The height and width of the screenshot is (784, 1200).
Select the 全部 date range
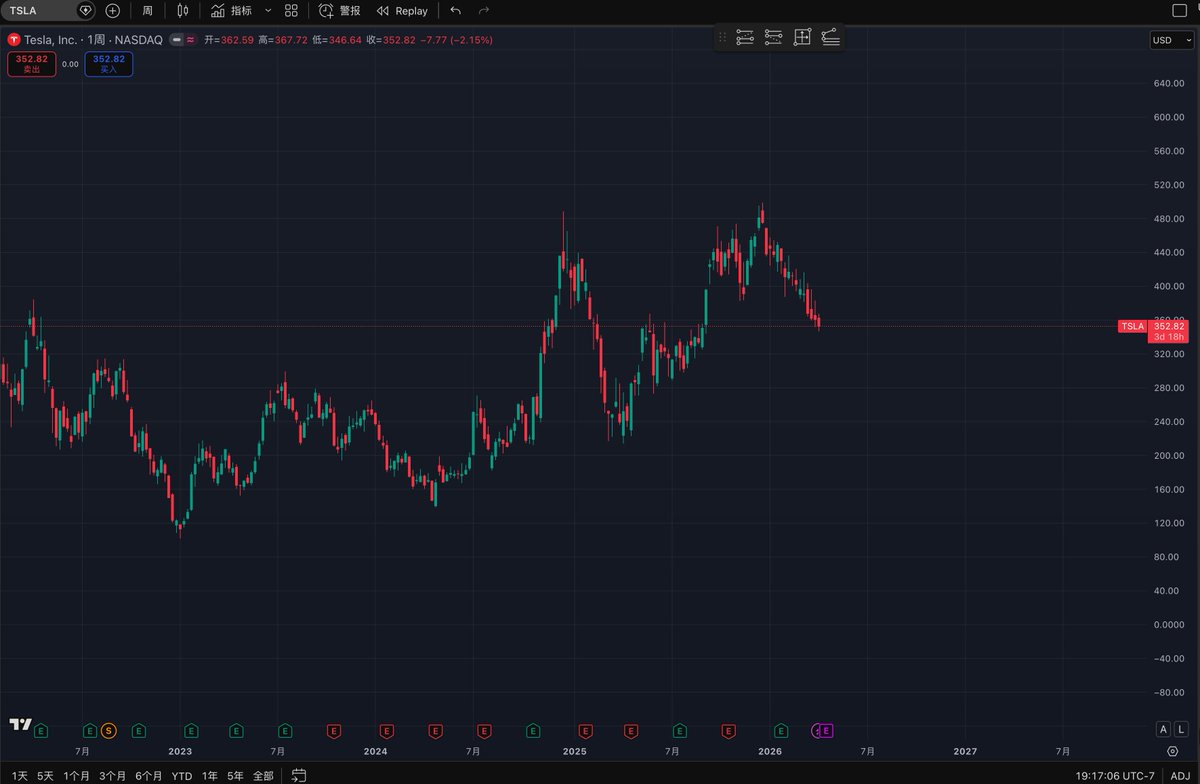(262, 775)
